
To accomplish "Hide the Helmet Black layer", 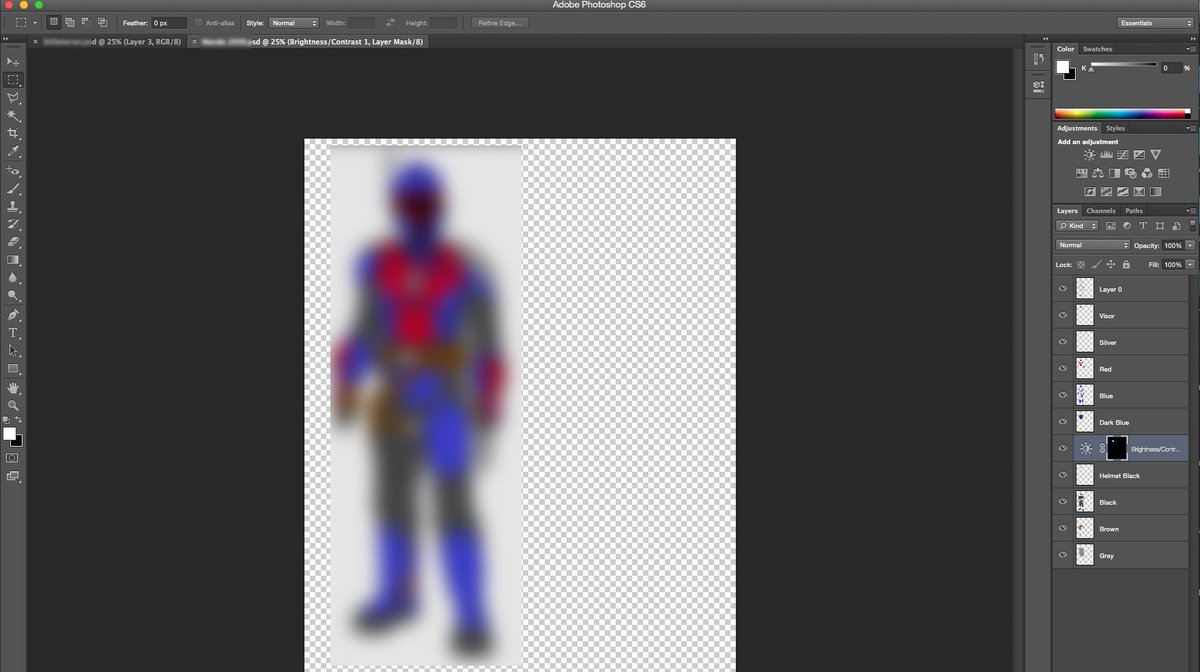I will point(1063,475).
